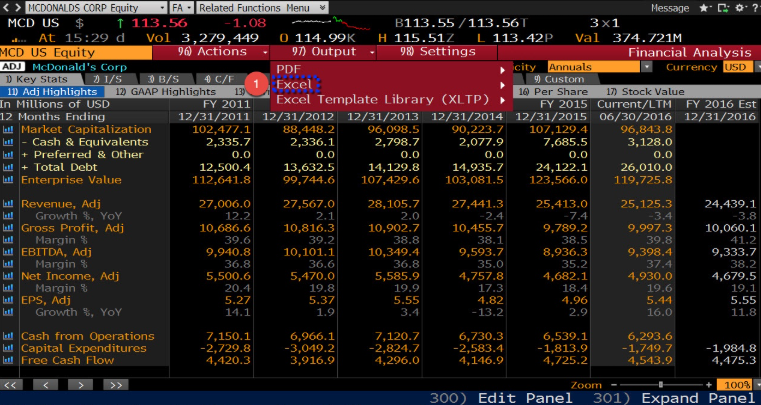Click Current/LTM column header

(x=634, y=104)
